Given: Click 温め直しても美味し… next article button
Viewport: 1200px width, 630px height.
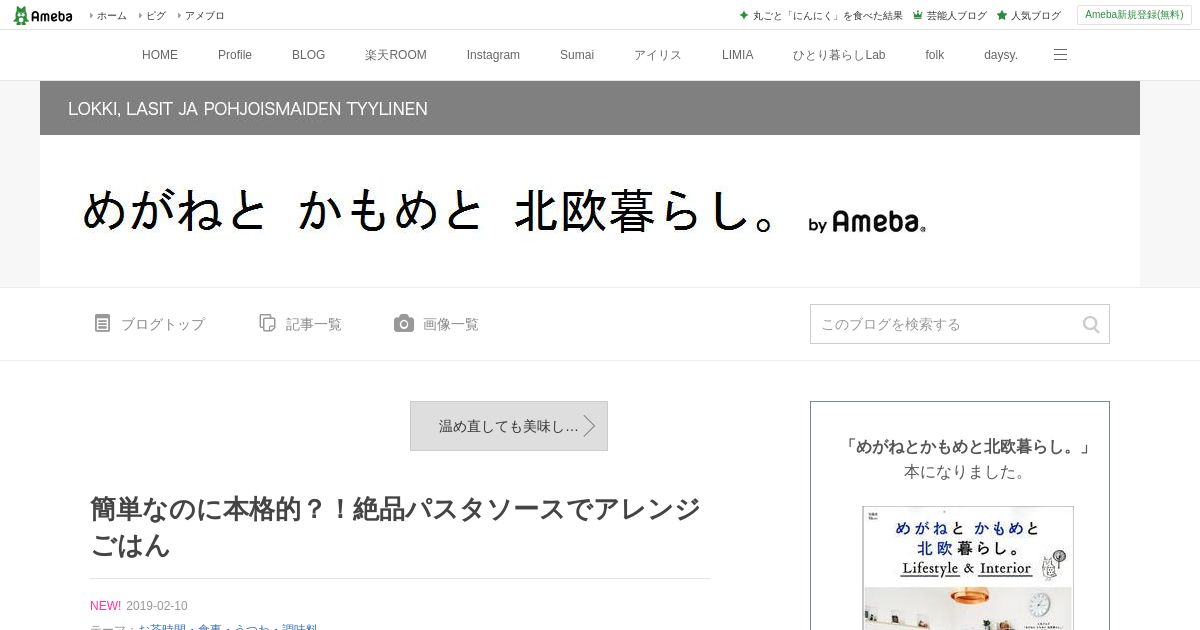Looking at the screenshot, I should (509, 426).
